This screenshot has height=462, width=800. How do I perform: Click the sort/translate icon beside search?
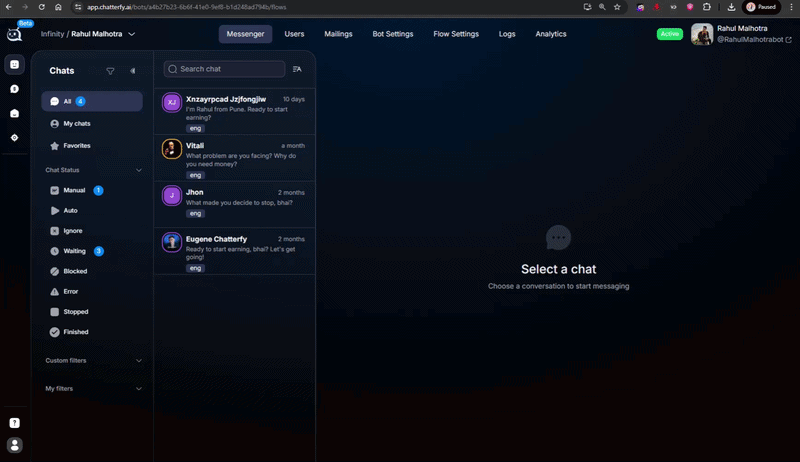297,69
